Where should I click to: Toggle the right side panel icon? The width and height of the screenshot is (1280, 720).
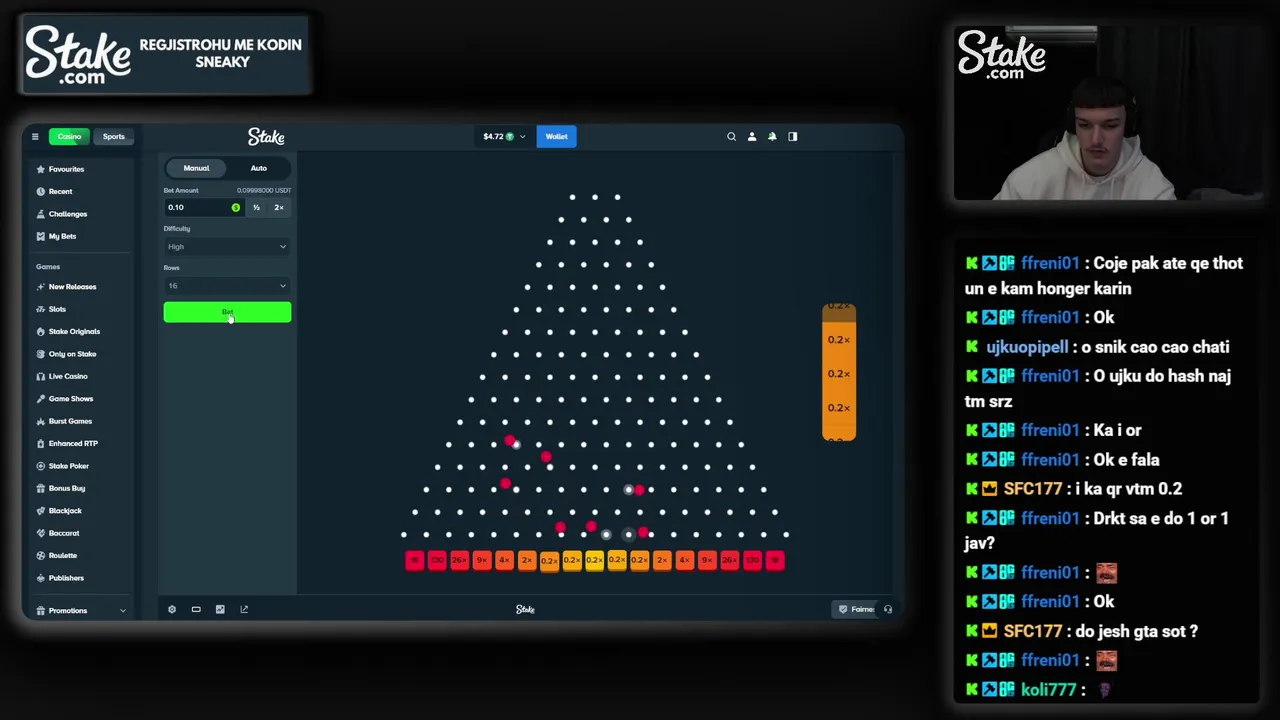tap(793, 136)
